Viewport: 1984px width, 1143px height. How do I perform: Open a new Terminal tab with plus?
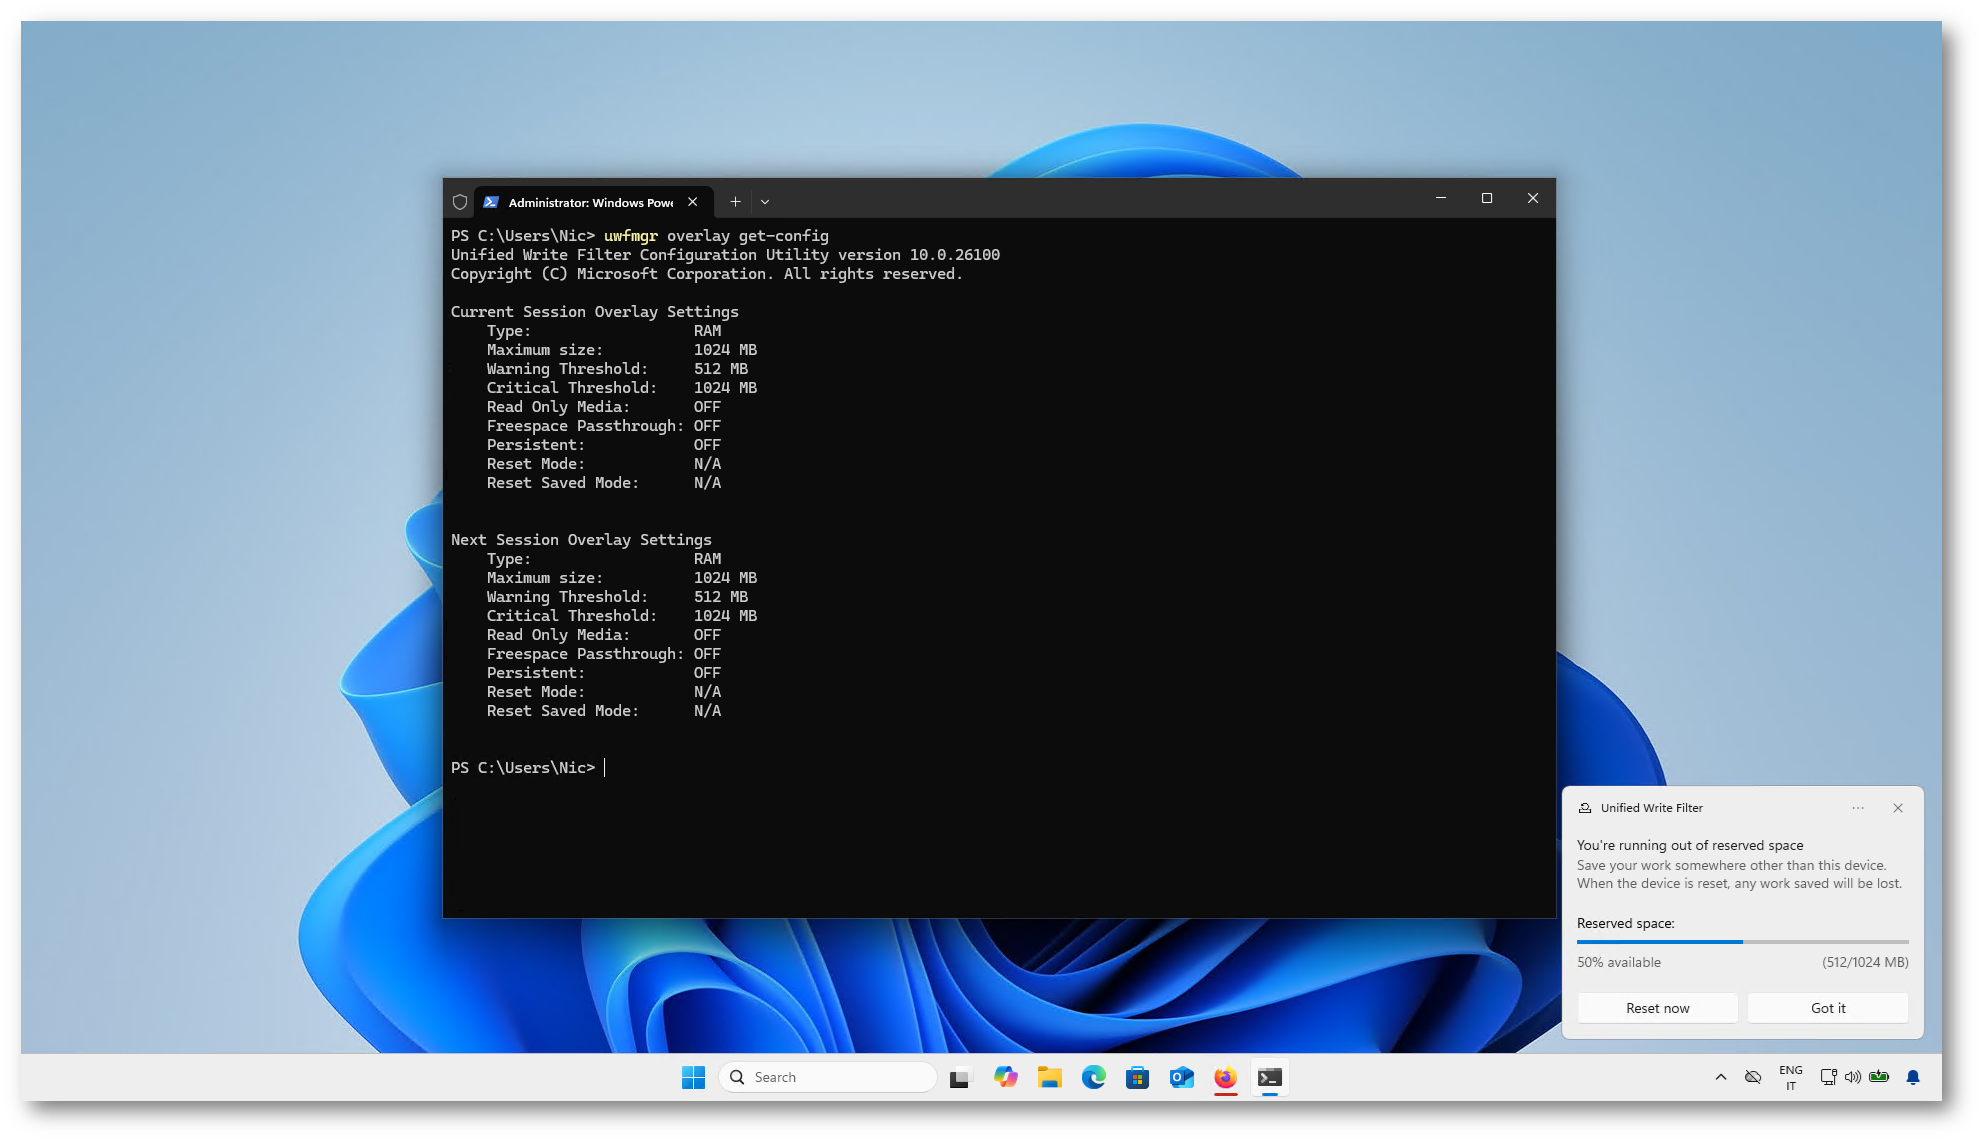735,202
